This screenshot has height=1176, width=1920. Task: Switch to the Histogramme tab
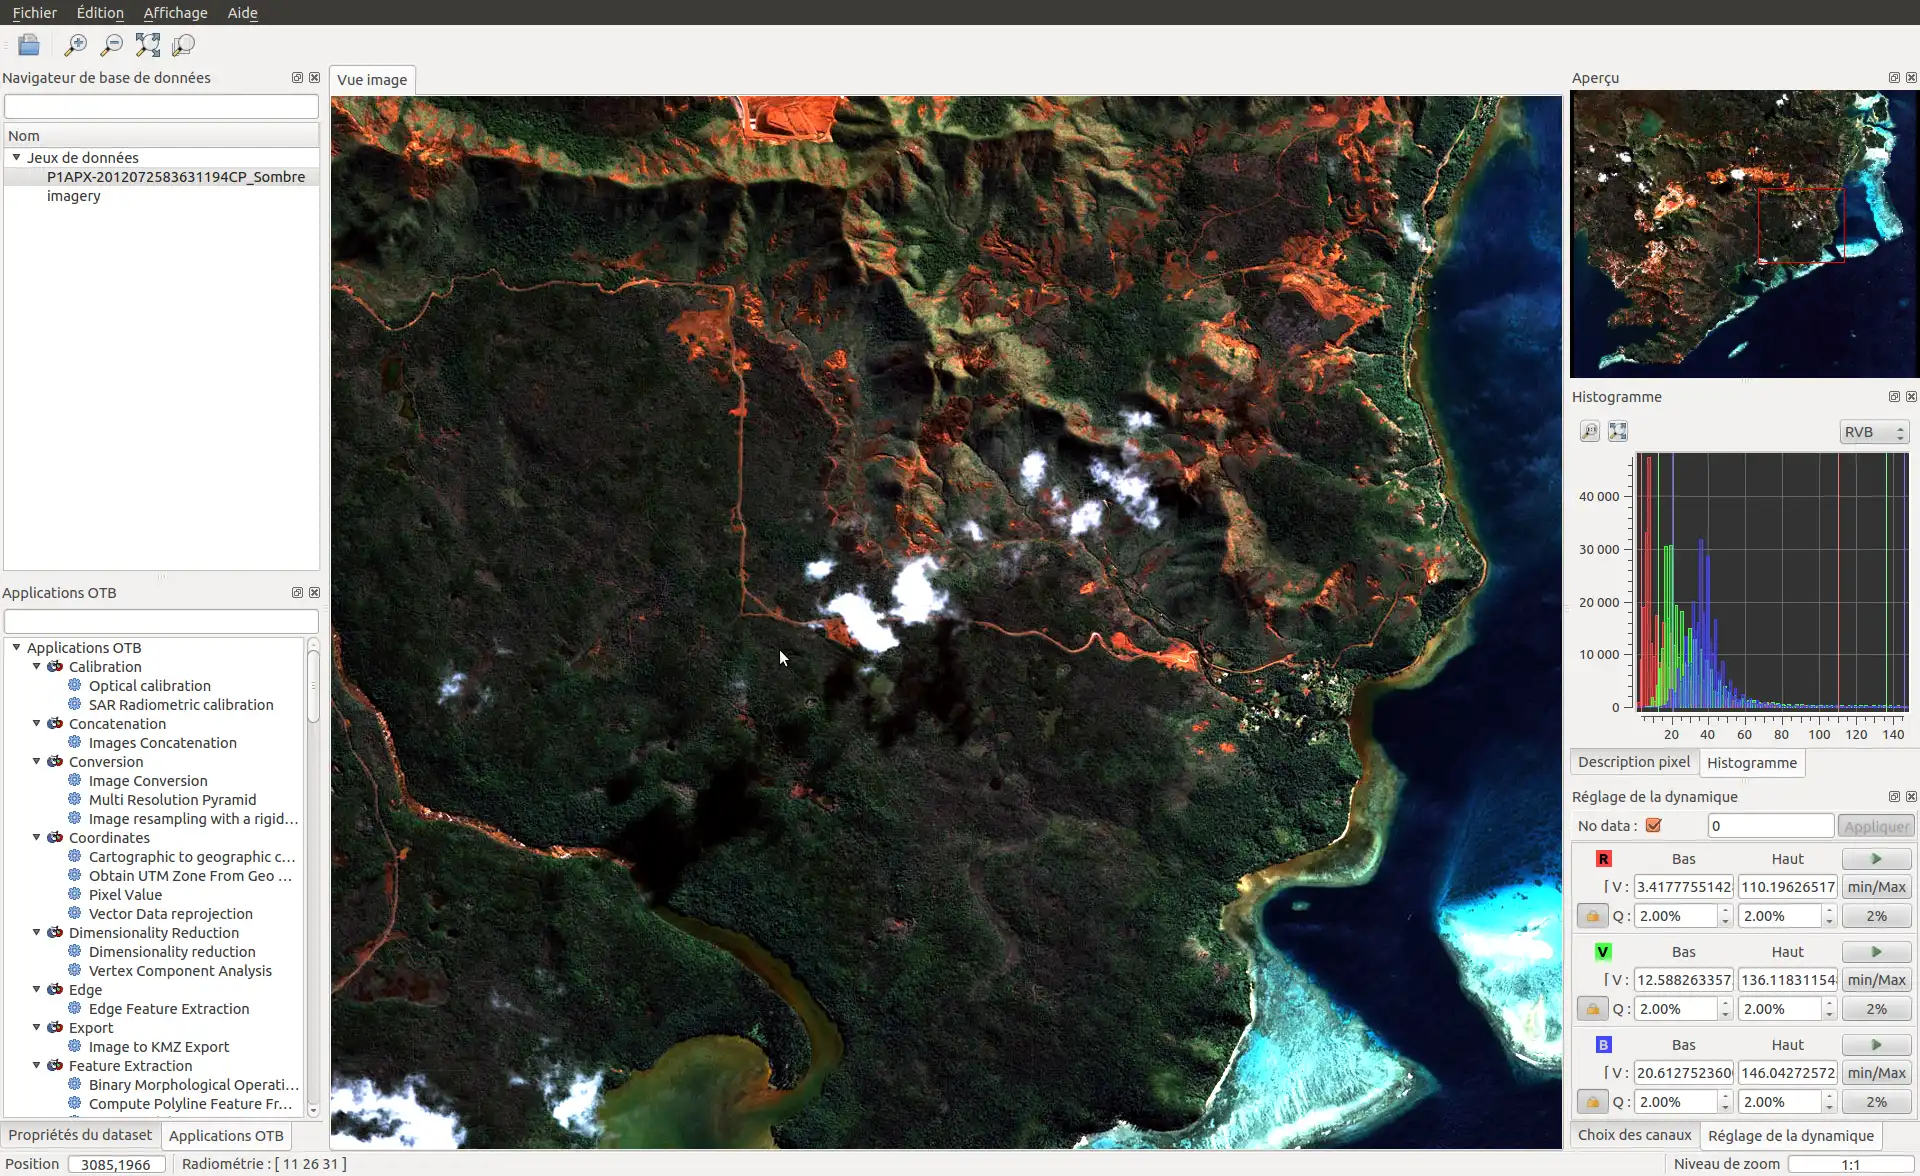coord(1751,762)
